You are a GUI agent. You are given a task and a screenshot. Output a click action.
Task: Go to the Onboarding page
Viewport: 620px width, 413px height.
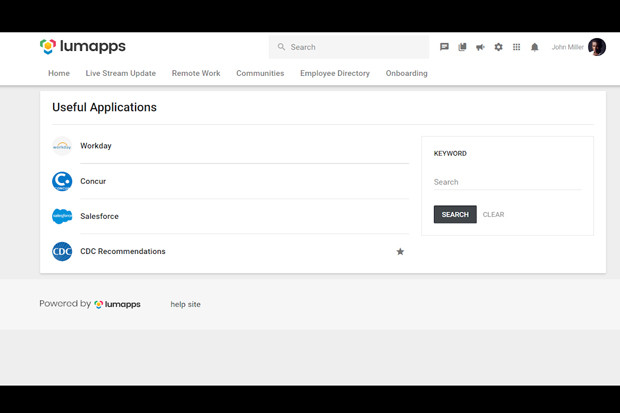[406, 73]
